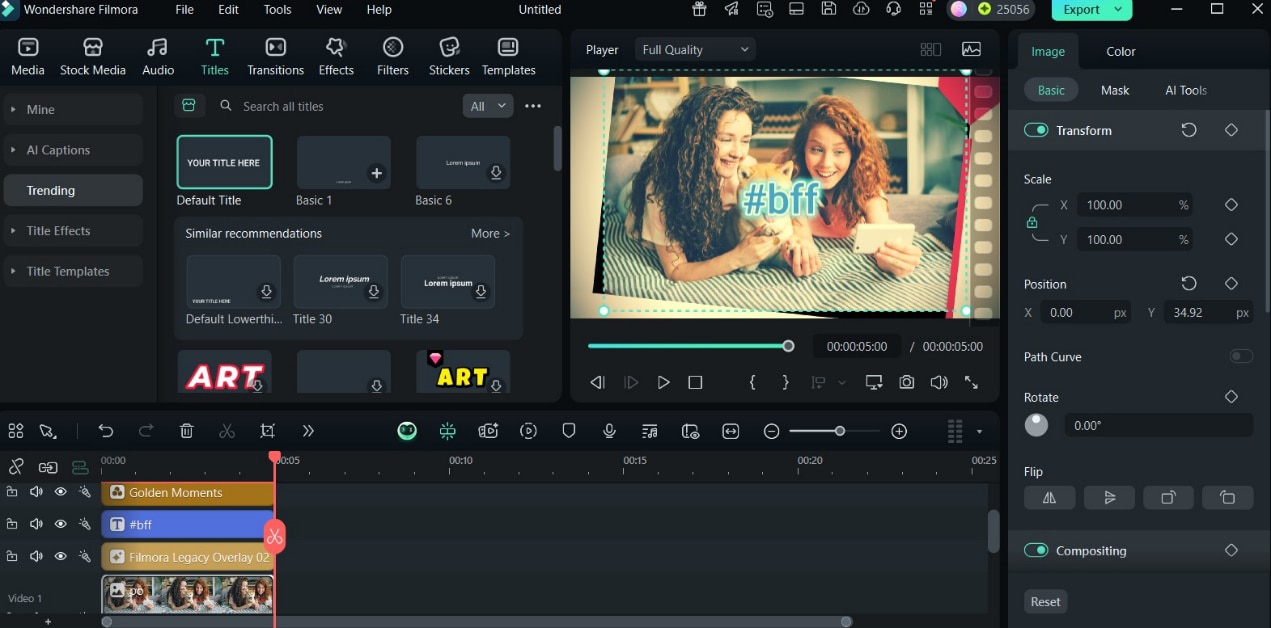Open the AI Tools tab
The width and height of the screenshot is (1271, 628).
pyautogui.click(x=1186, y=90)
